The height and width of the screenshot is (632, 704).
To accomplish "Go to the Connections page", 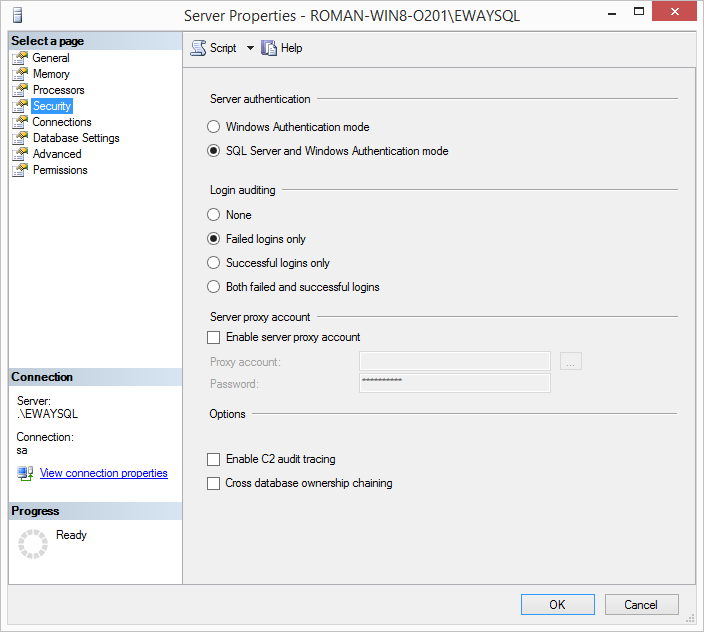I will coord(62,122).
